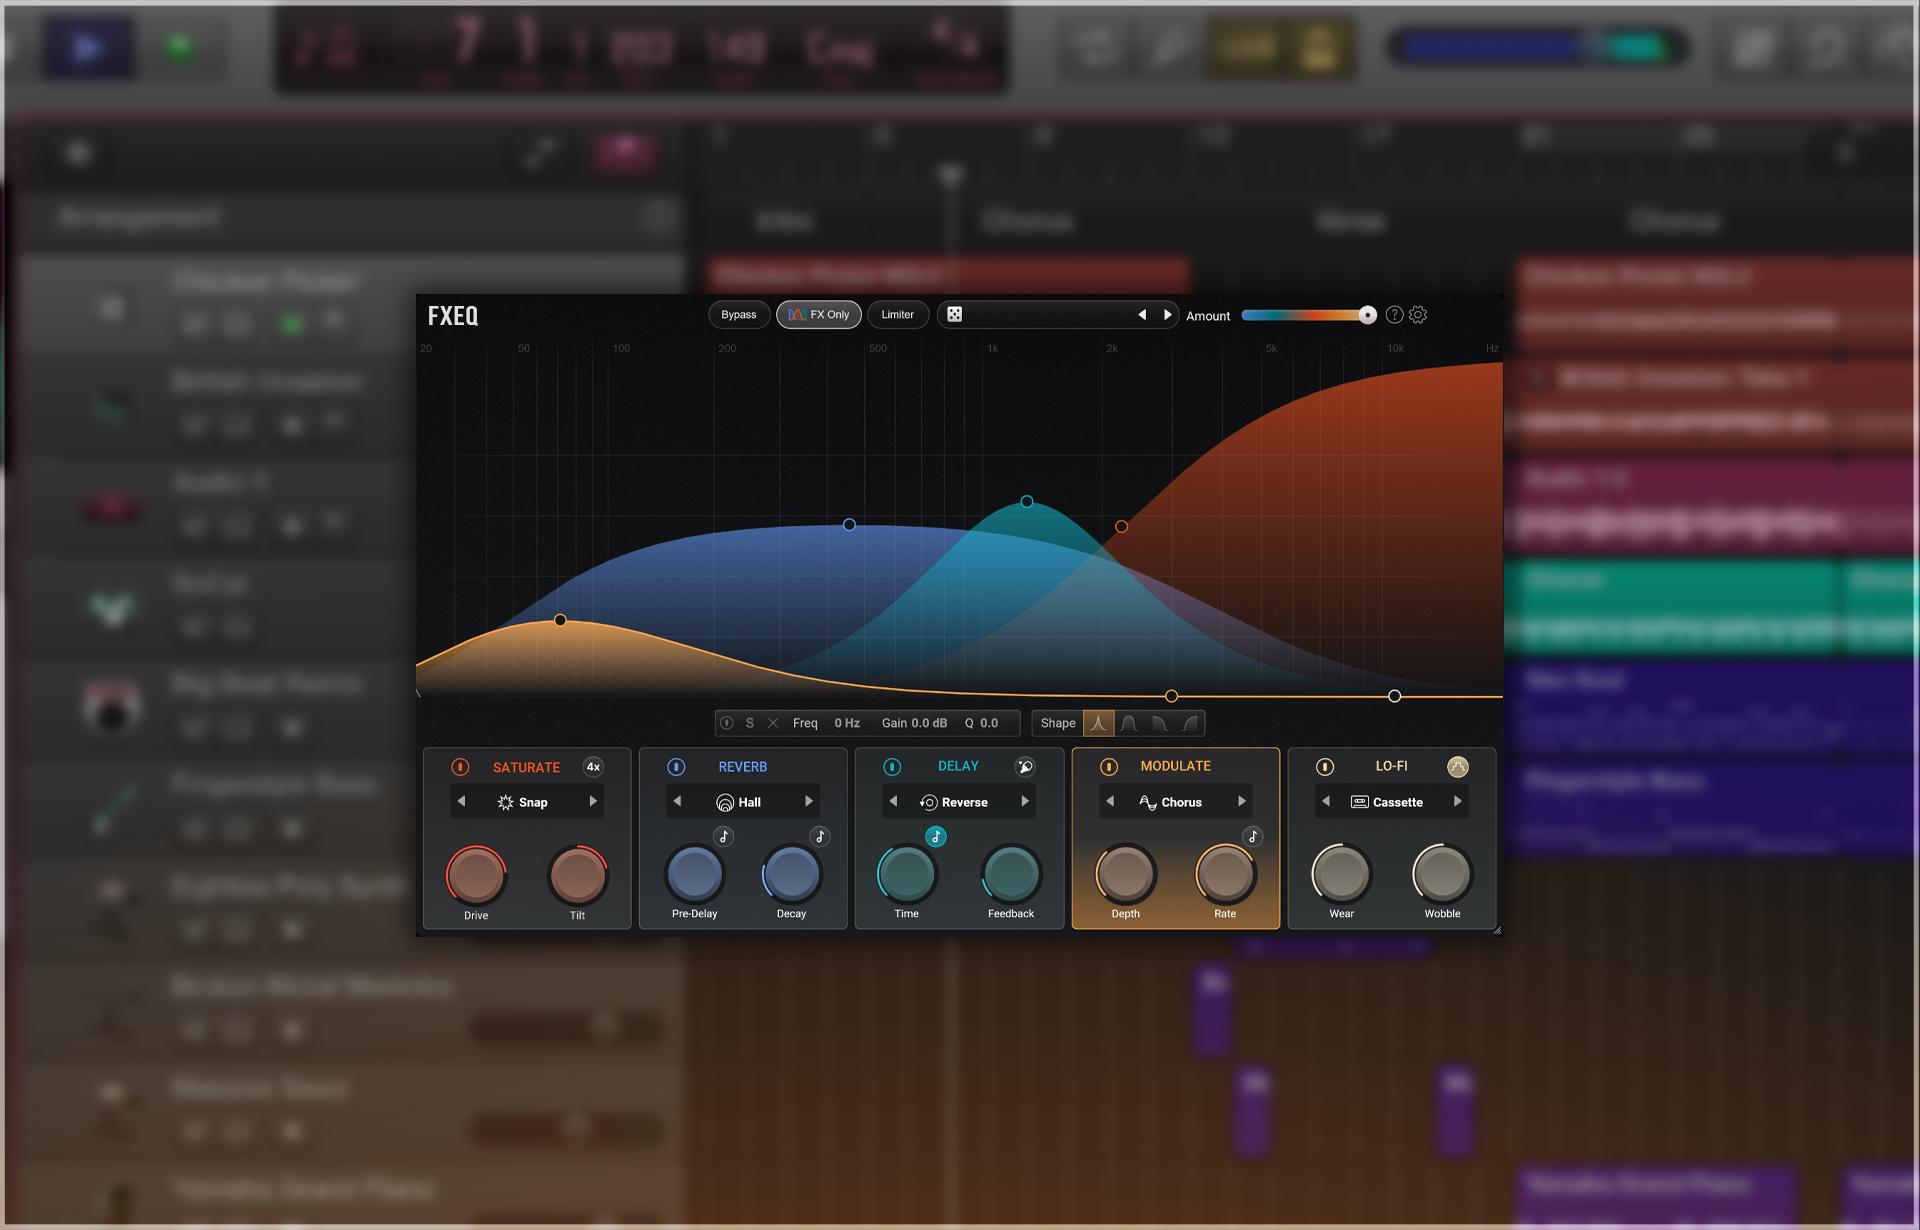Next Saturate type arrow beside Snap
1920x1230 pixels.
click(x=593, y=802)
